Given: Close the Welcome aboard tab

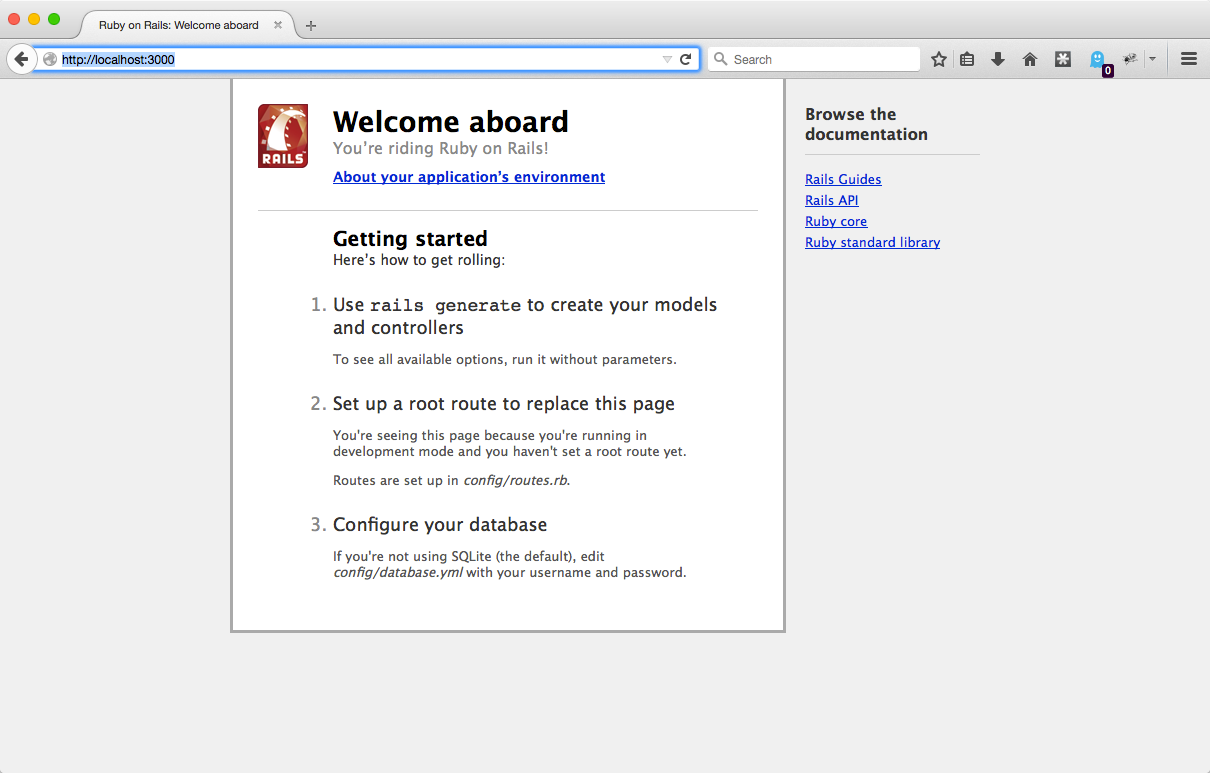Looking at the screenshot, I should point(278,25).
